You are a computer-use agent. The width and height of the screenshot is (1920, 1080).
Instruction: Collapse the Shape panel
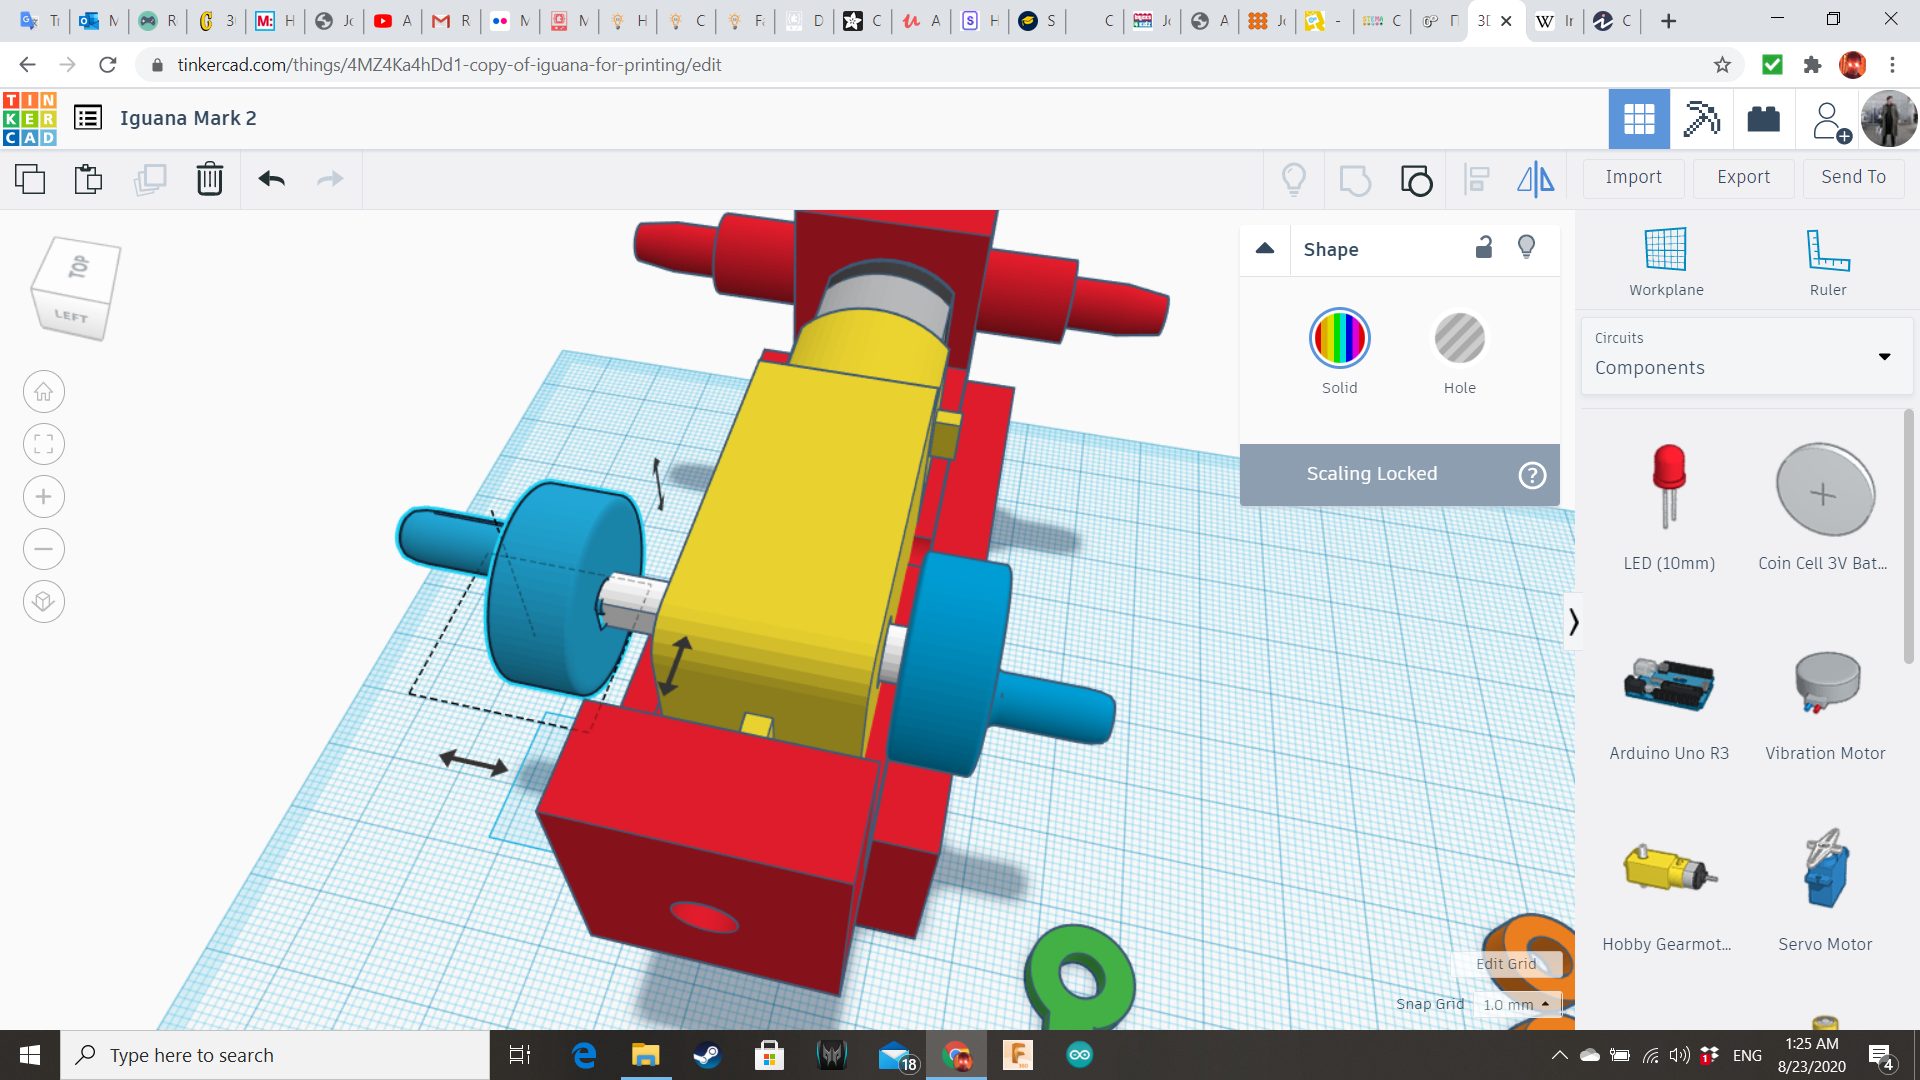[1265, 249]
